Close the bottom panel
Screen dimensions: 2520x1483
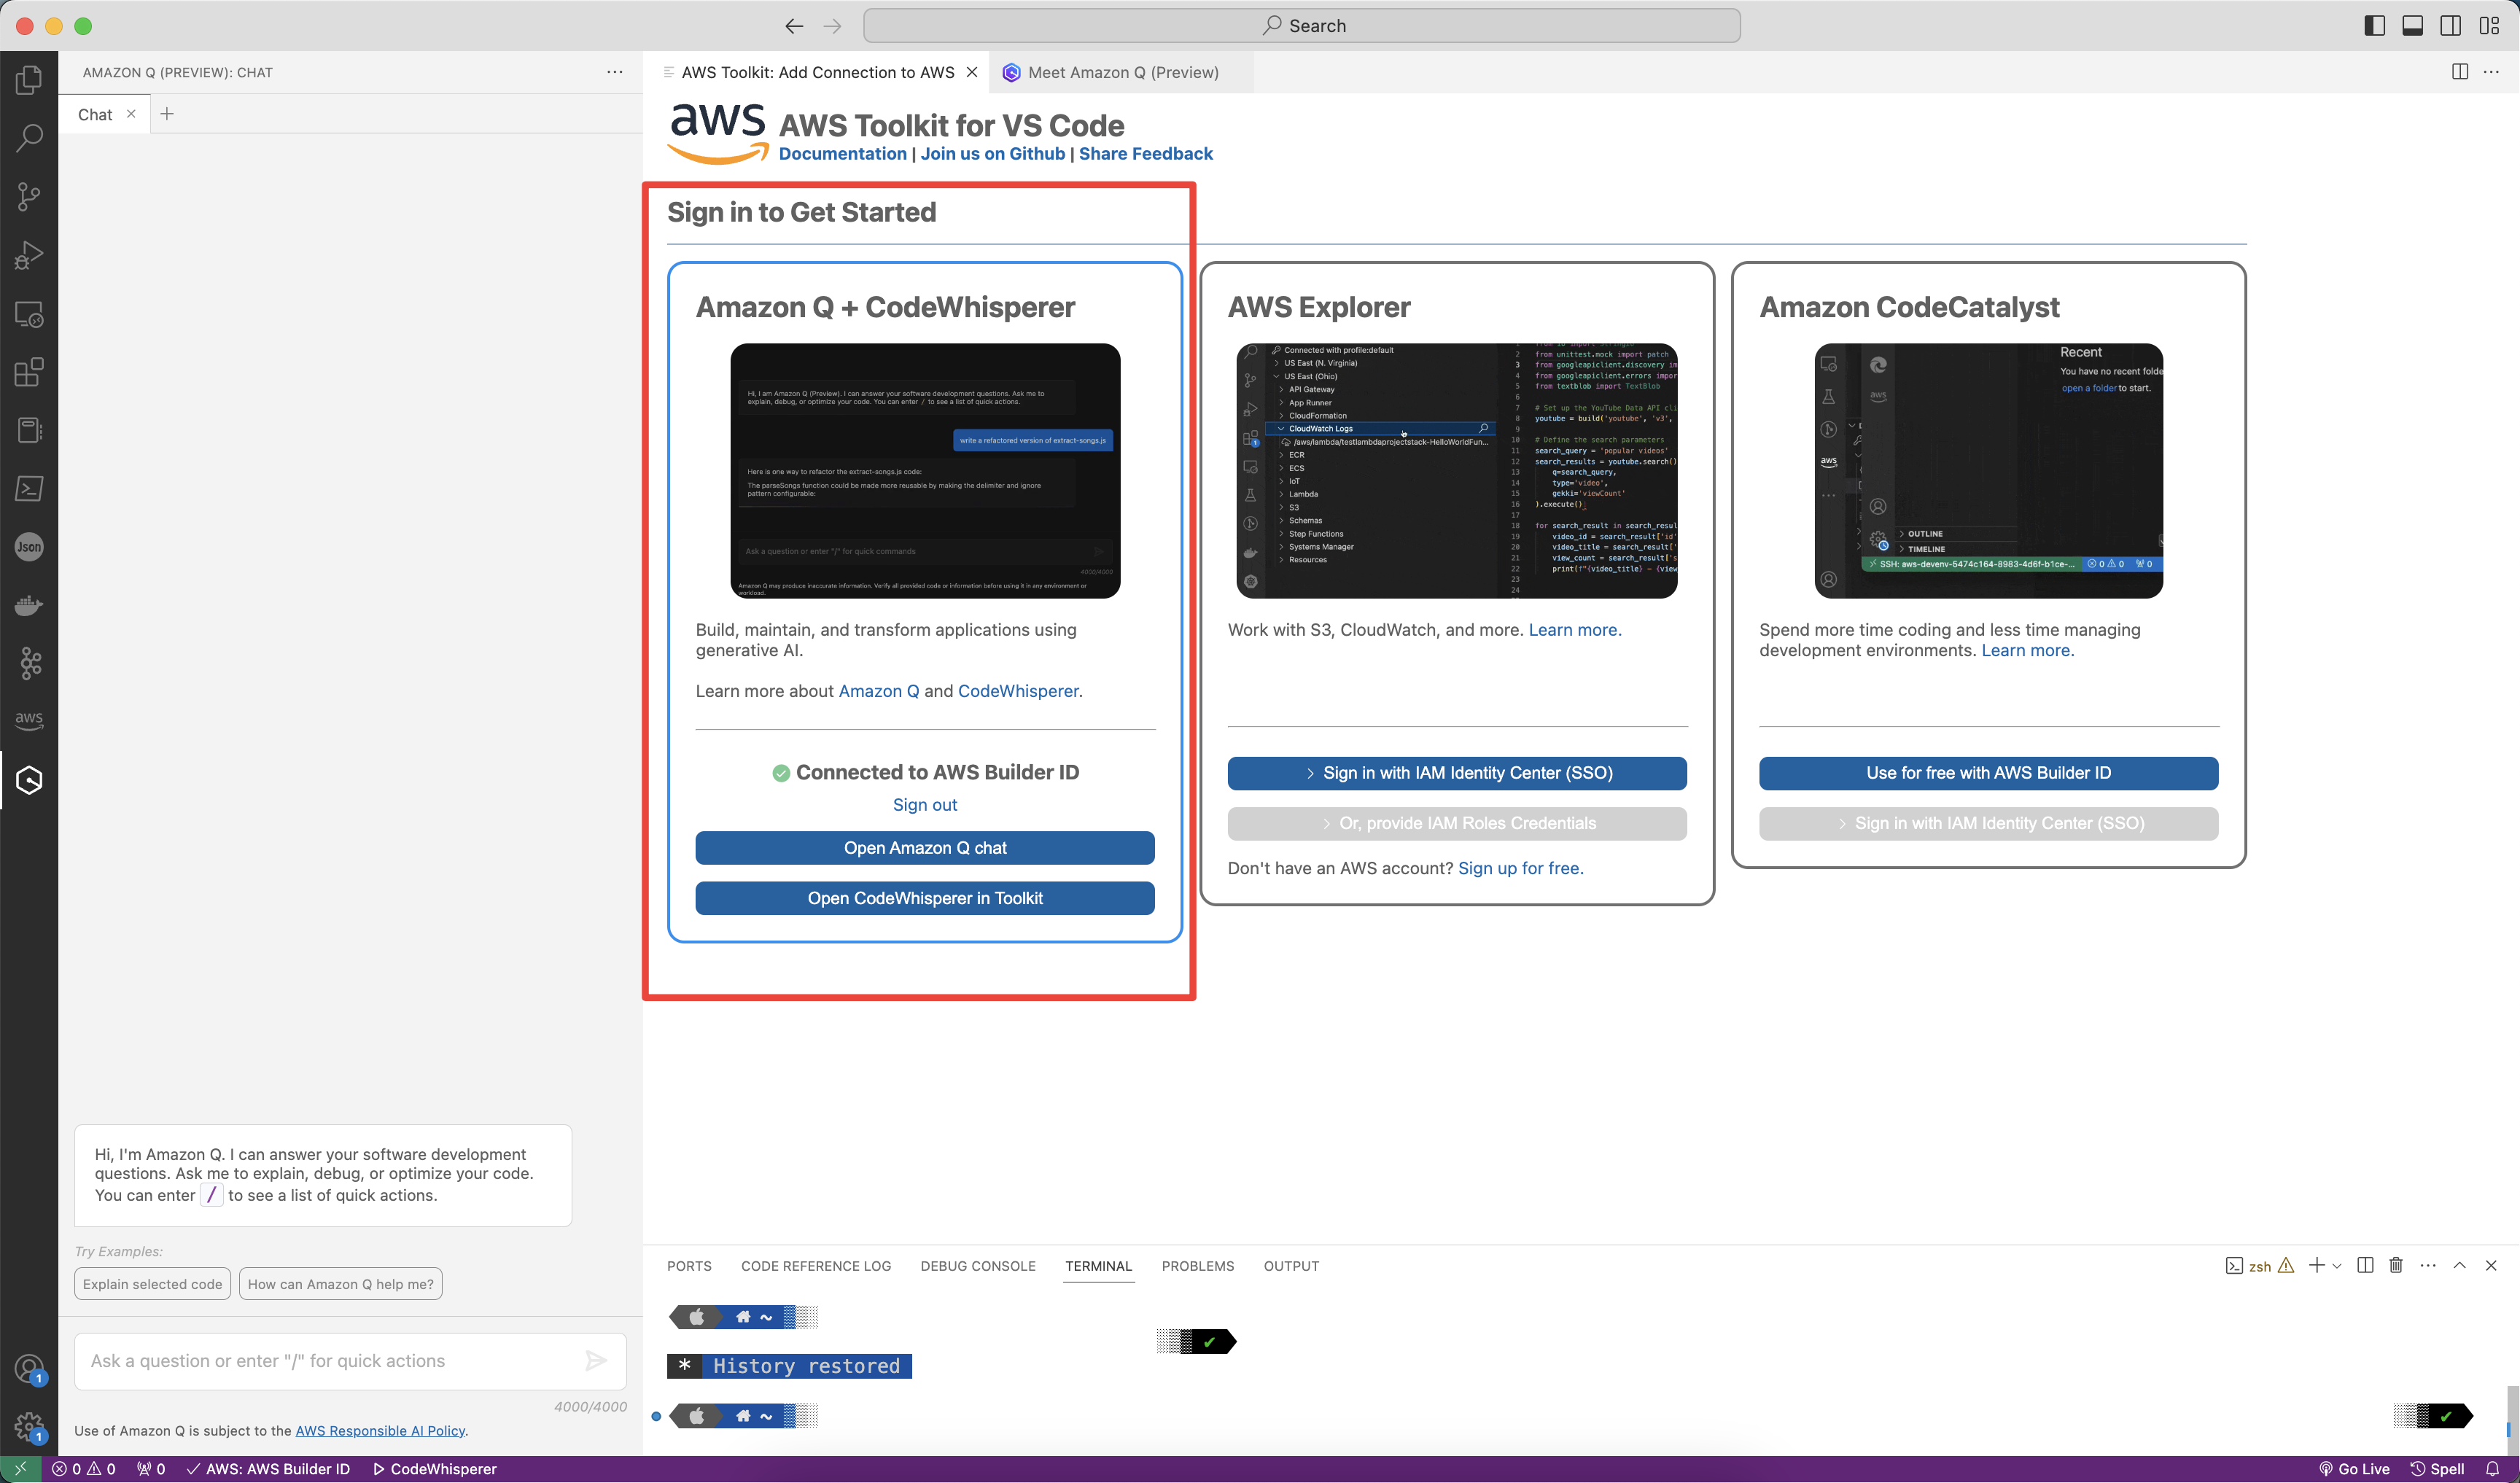click(2491, 1265)
